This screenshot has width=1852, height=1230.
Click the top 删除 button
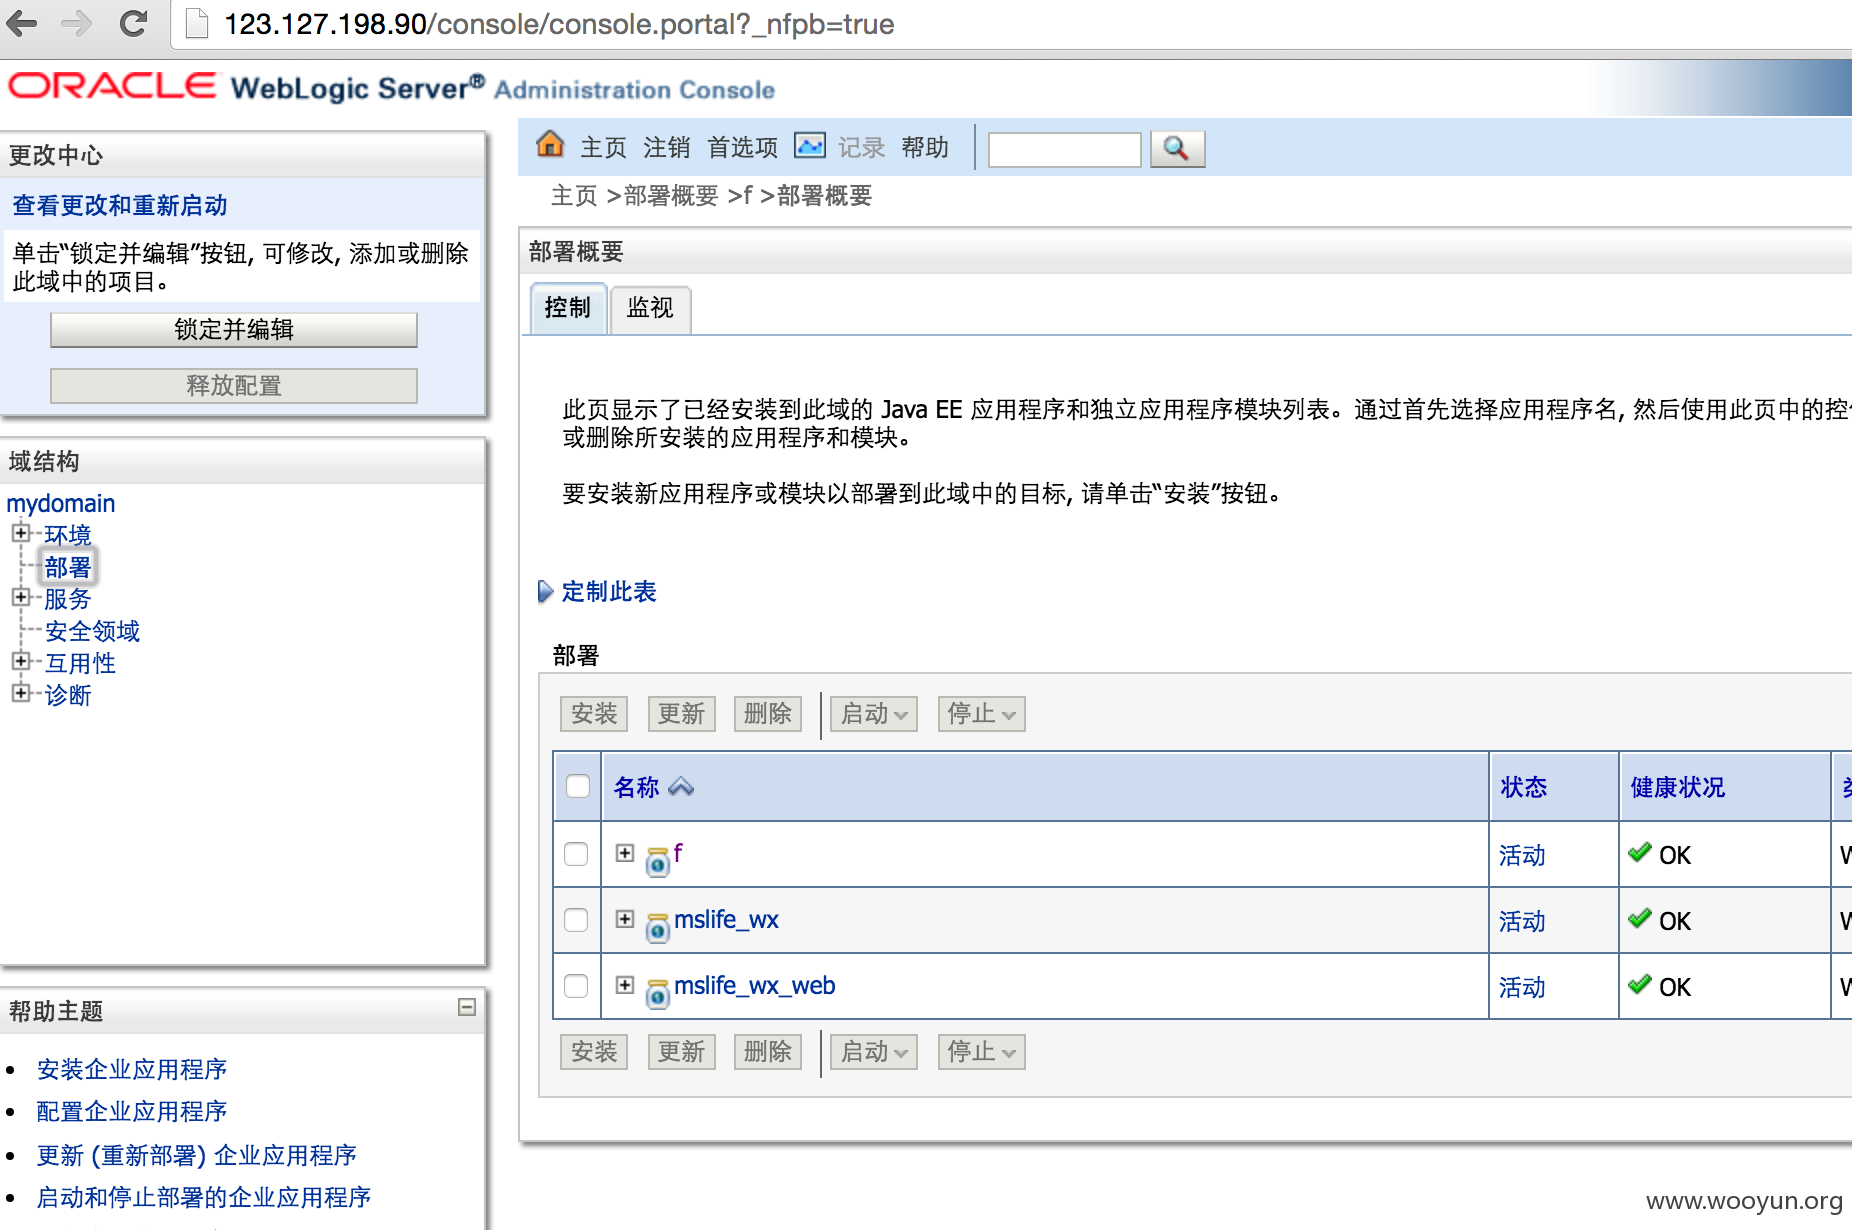point(768,714)
